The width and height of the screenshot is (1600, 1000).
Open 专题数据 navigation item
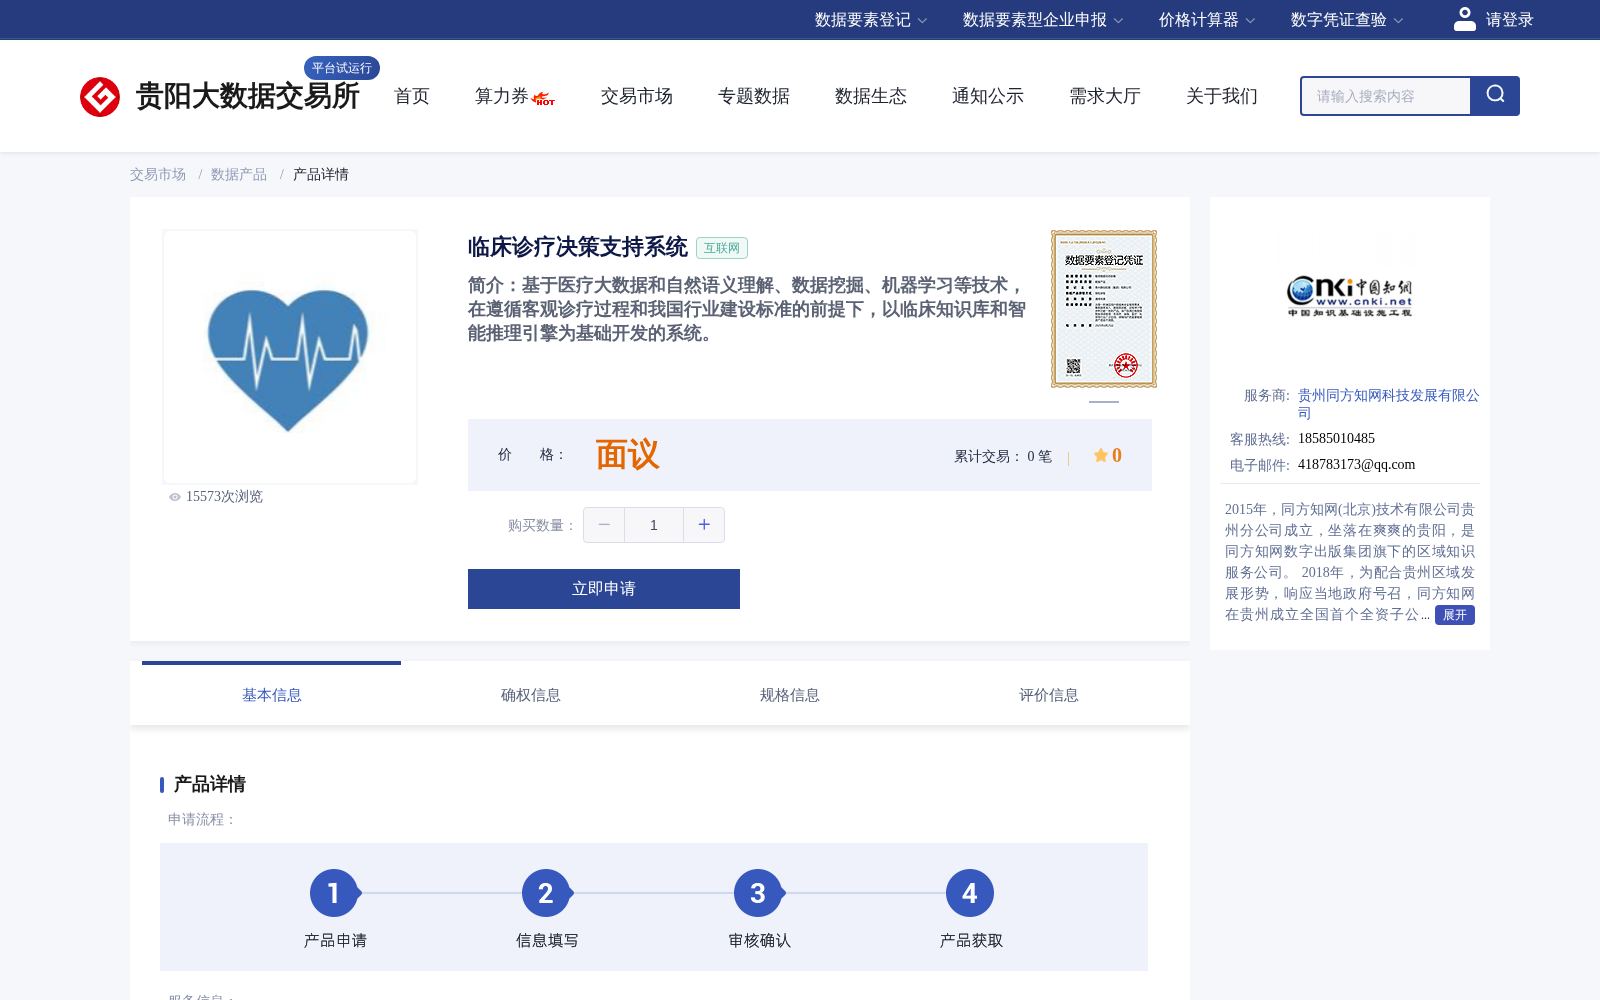click(754, 96)
